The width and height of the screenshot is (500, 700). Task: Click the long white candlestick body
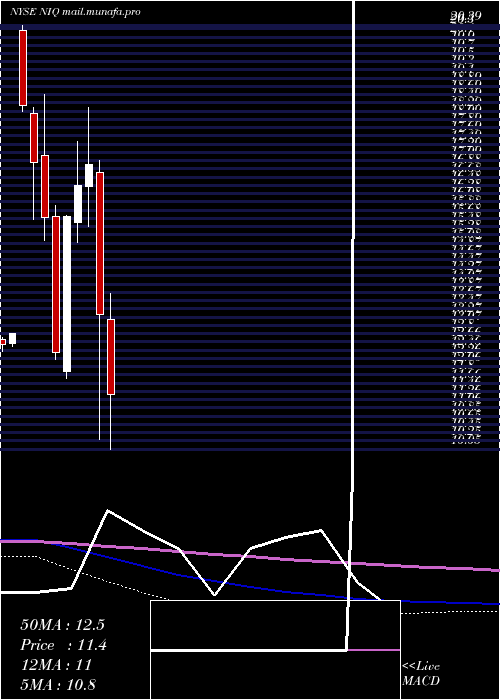point(67,294)
